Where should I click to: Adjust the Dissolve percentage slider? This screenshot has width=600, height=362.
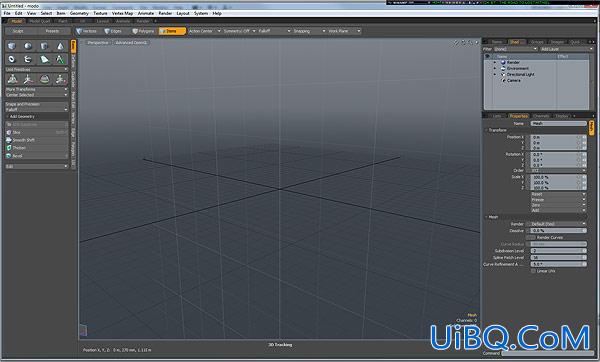pyautogui.click(x=558, y=231)
